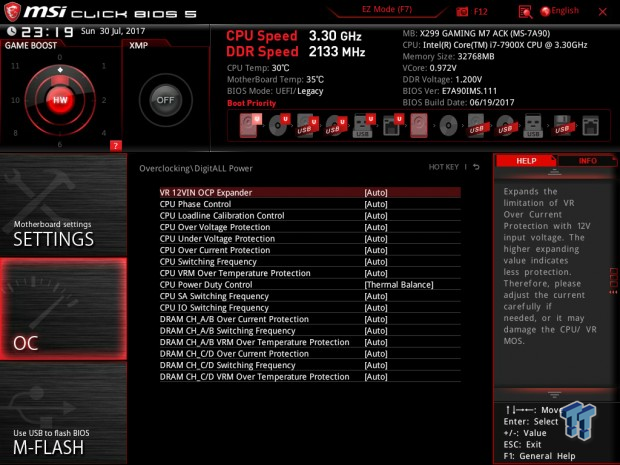Select DRAM CH_C/D Over Current Protection row
Image resolution: width=620 pixels, height=465 pixels.
tap(310, 353)
